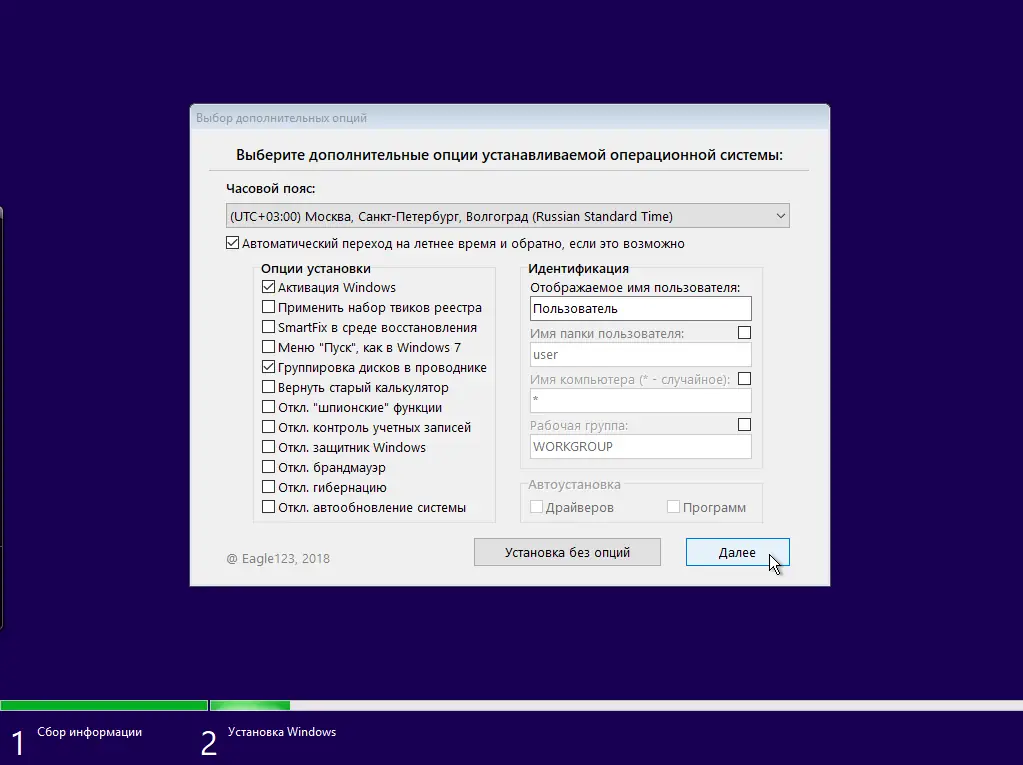The image size is (1023, 765).
Task: Uncheck Группировка дисков в проводнике
Action: click(x=268, y=367)
